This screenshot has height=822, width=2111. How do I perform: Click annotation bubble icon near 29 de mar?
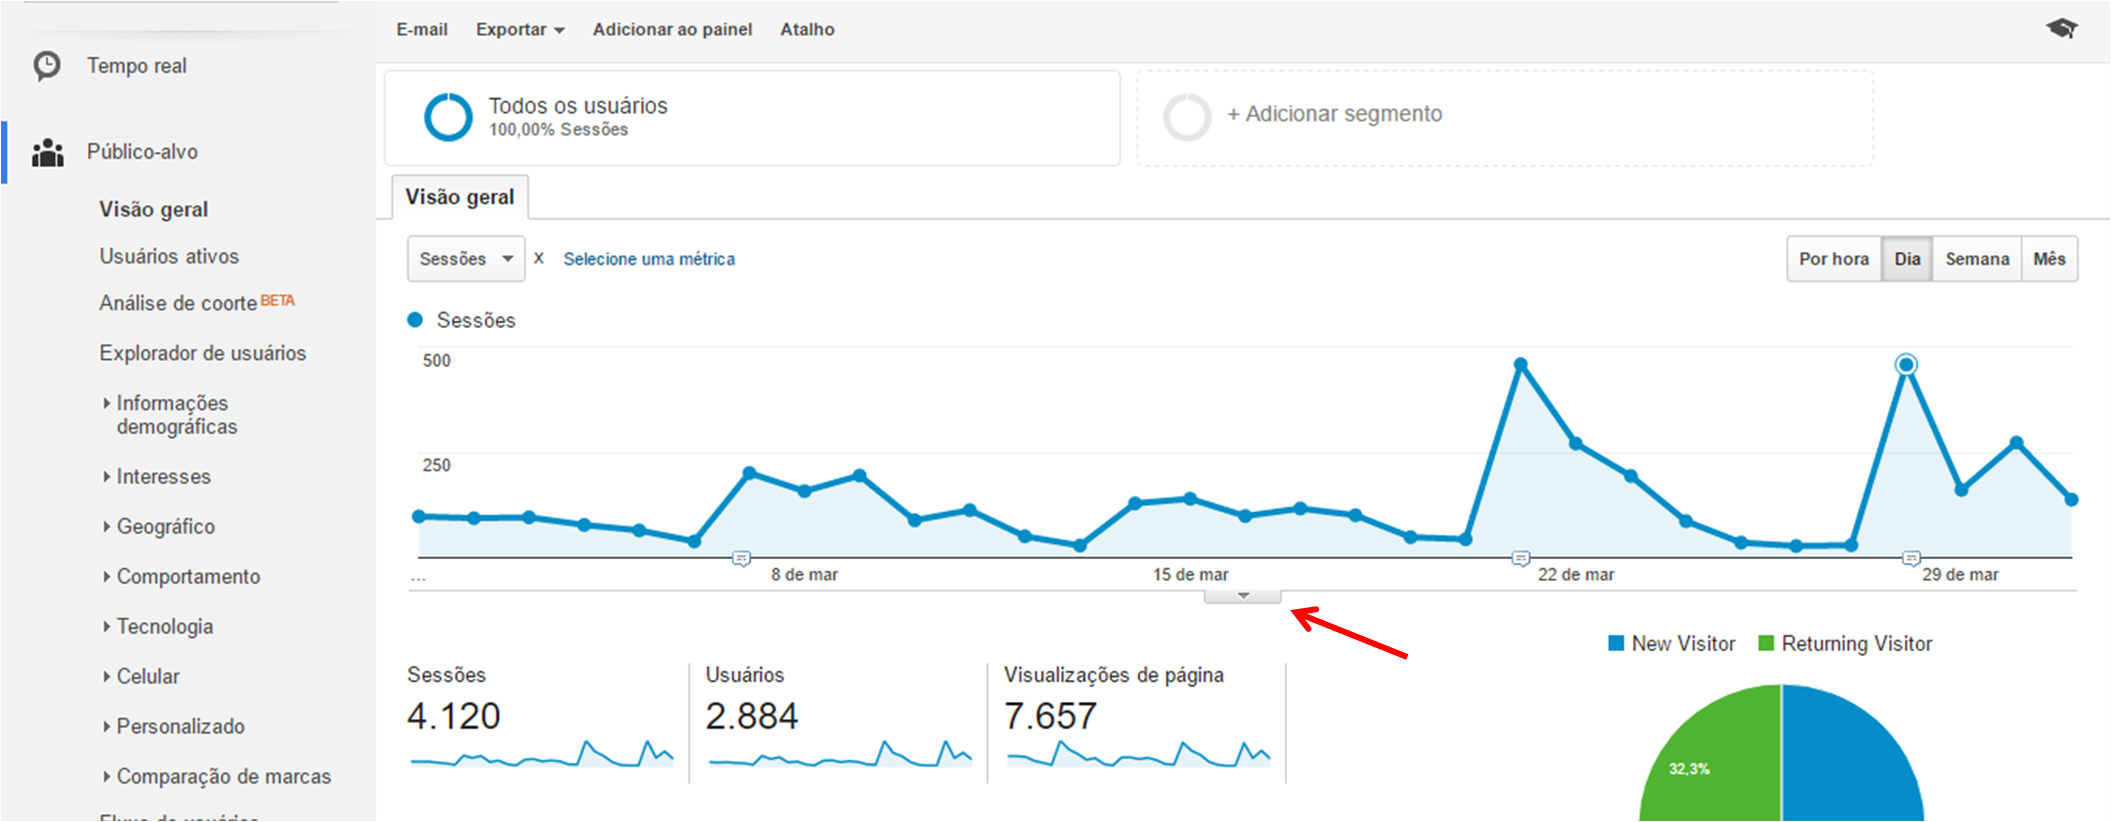click(x=1911, y=558)
